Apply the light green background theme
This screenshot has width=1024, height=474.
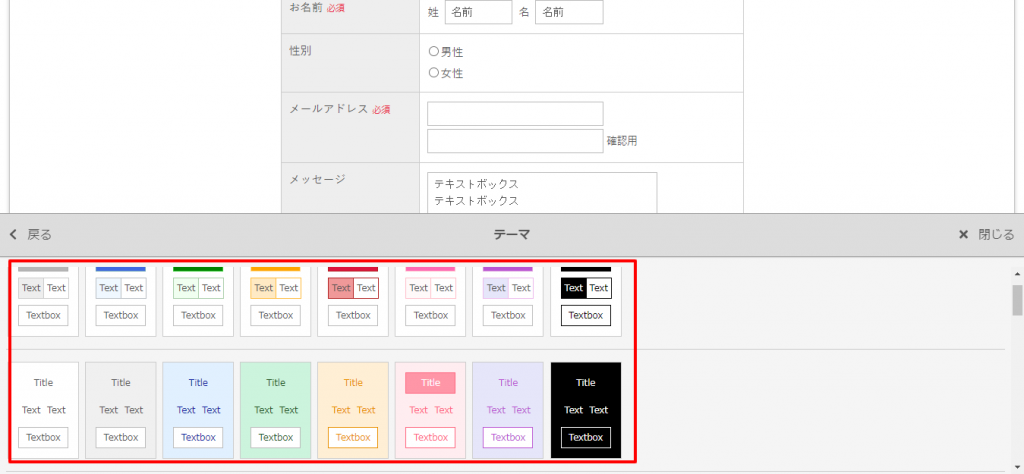point(275,410)
